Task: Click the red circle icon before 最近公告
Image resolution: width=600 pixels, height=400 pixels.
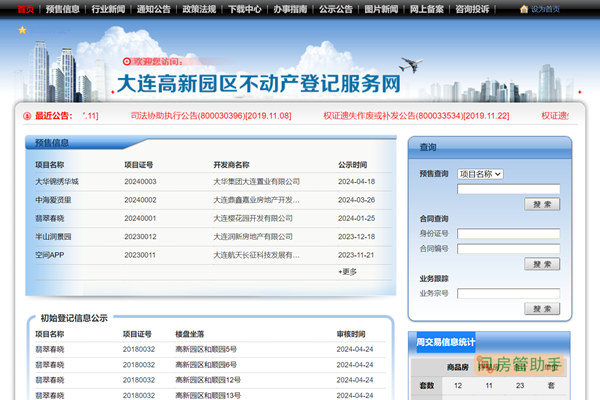Action: point(27,116)
